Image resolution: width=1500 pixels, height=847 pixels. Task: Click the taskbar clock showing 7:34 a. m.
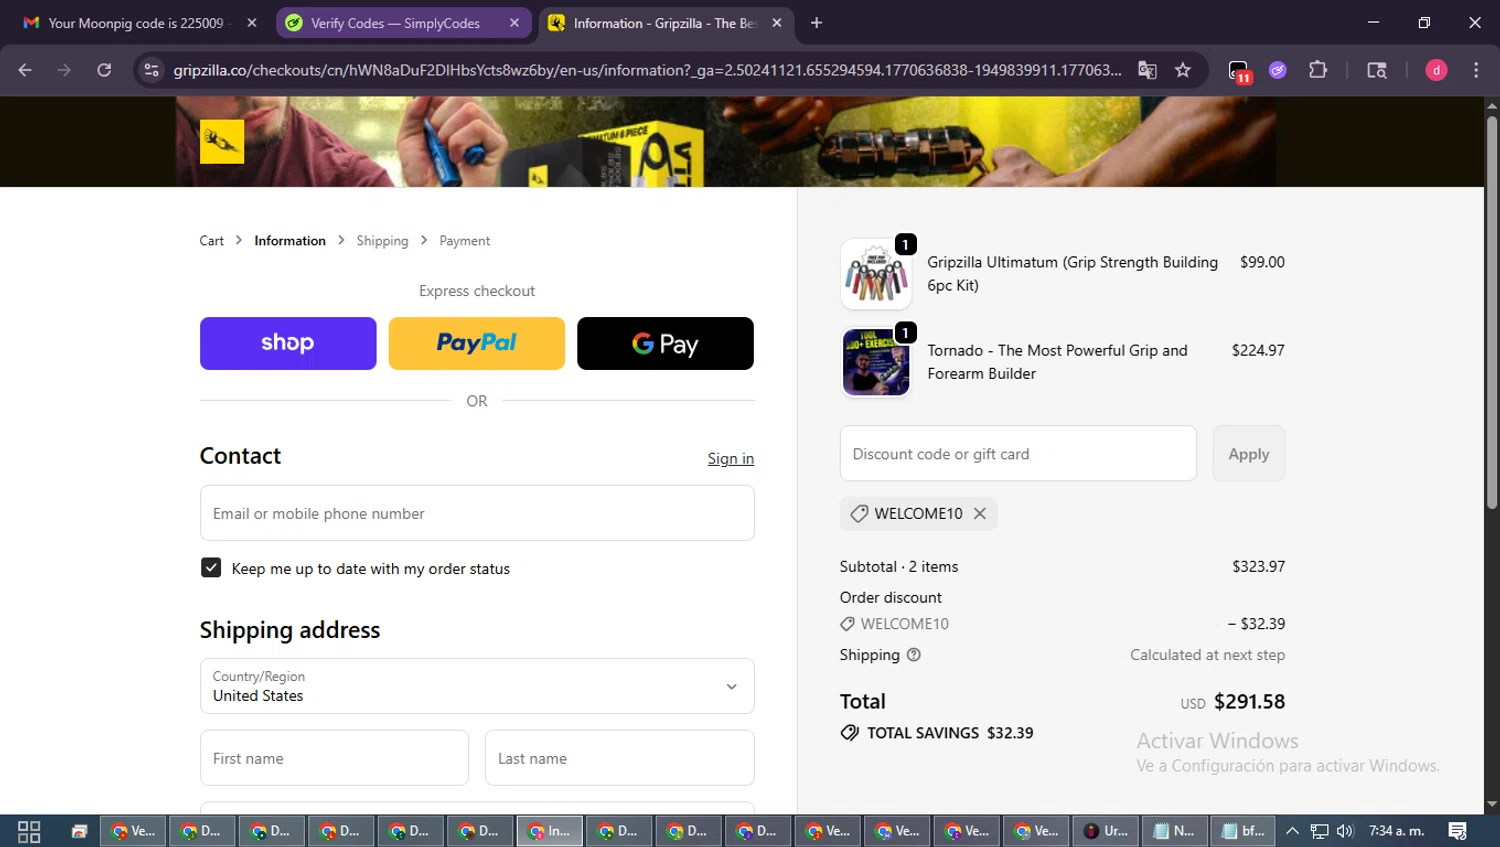[x=1396, y=831]
